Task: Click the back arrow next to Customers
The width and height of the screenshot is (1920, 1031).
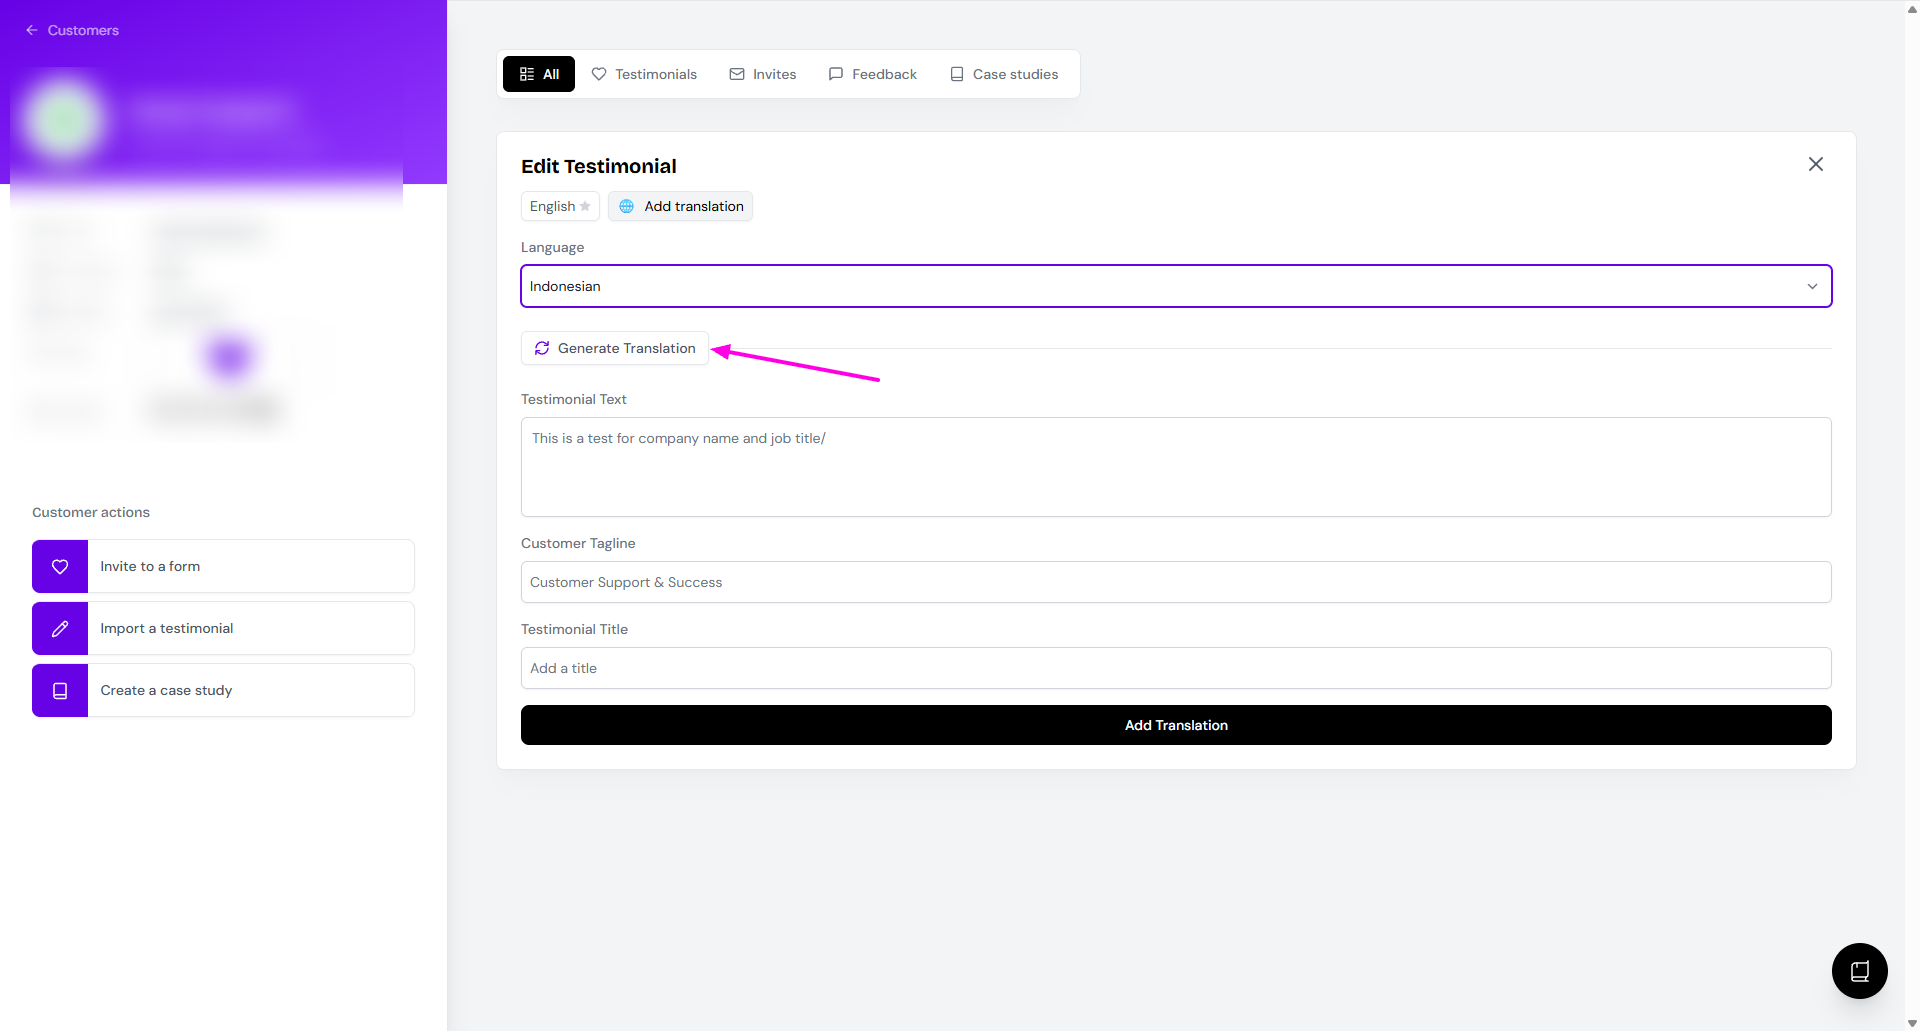Action: pyautogui.click(x=32, y=30)
